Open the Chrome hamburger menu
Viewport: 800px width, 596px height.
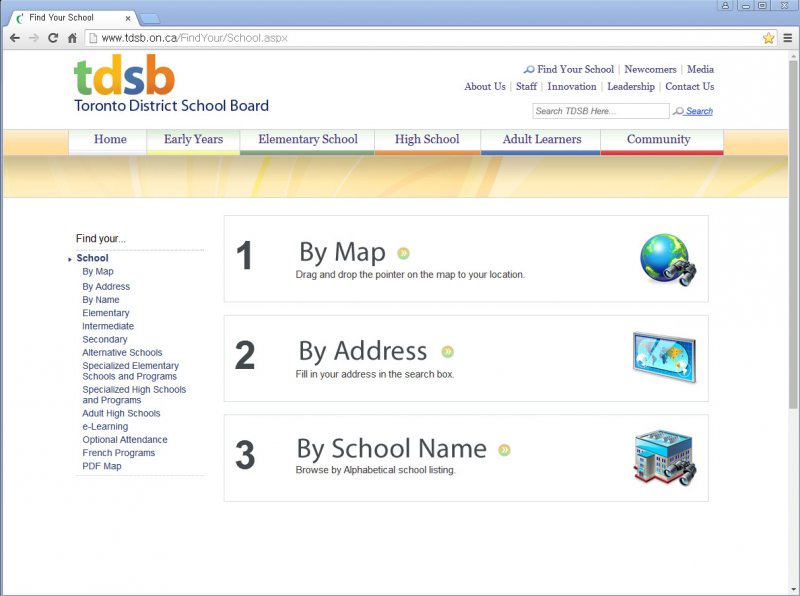[788, 38]
